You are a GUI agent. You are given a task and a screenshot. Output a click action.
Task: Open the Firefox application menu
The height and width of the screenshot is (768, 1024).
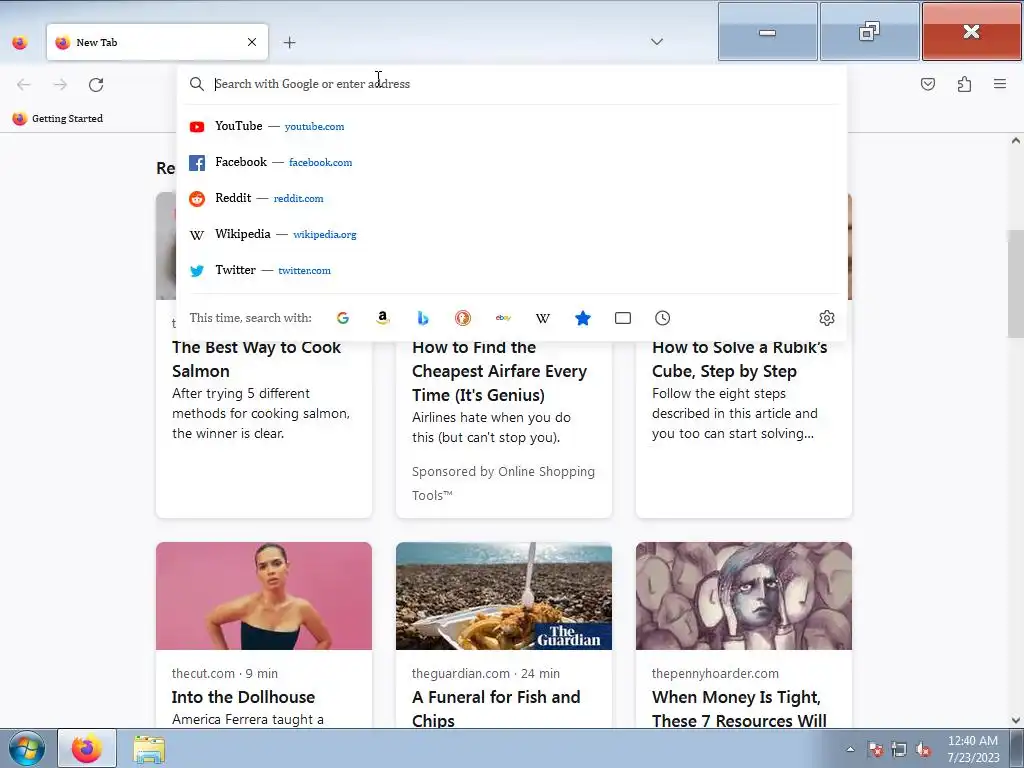pos(1000,84)
